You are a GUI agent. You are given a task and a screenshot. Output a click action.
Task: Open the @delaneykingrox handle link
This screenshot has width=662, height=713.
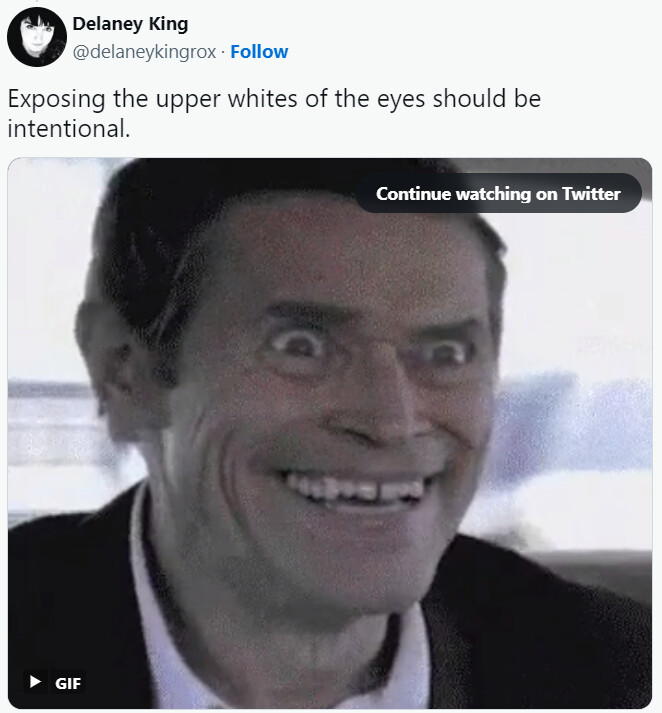[144, 52]
